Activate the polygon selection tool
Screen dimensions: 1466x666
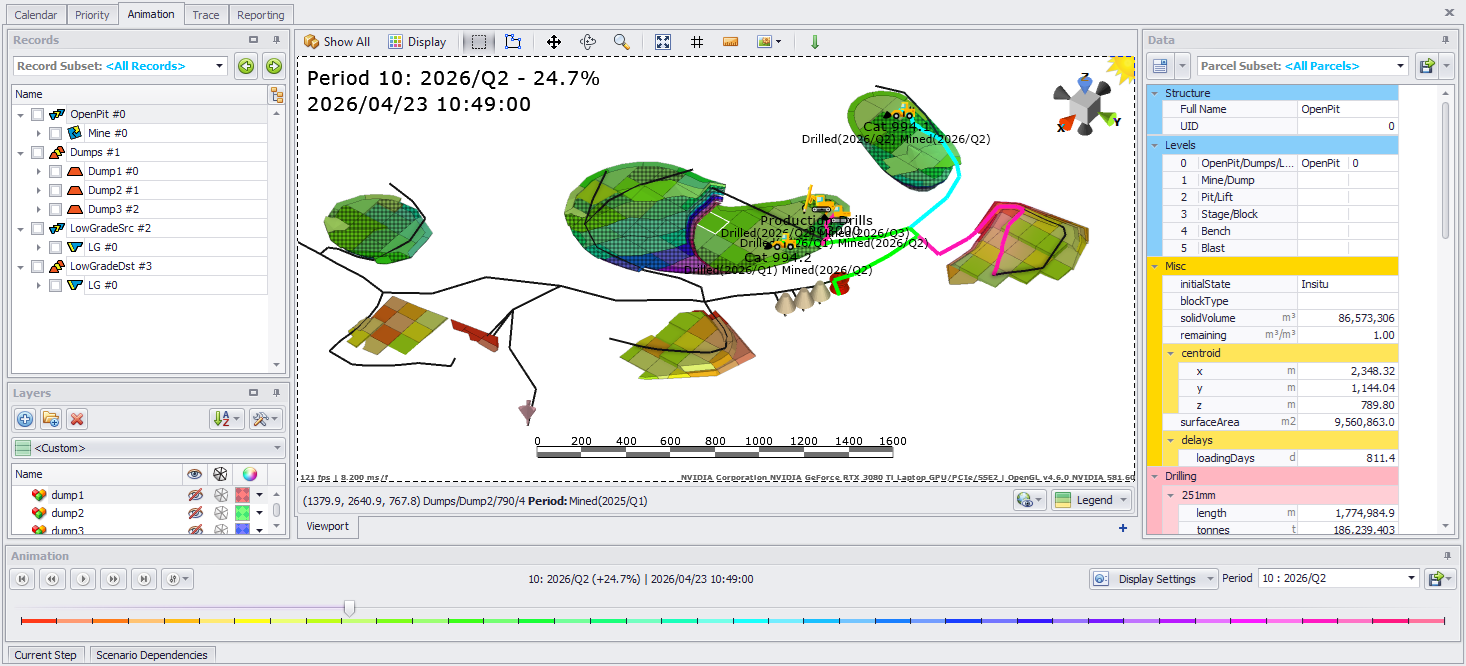coord(513,42)
